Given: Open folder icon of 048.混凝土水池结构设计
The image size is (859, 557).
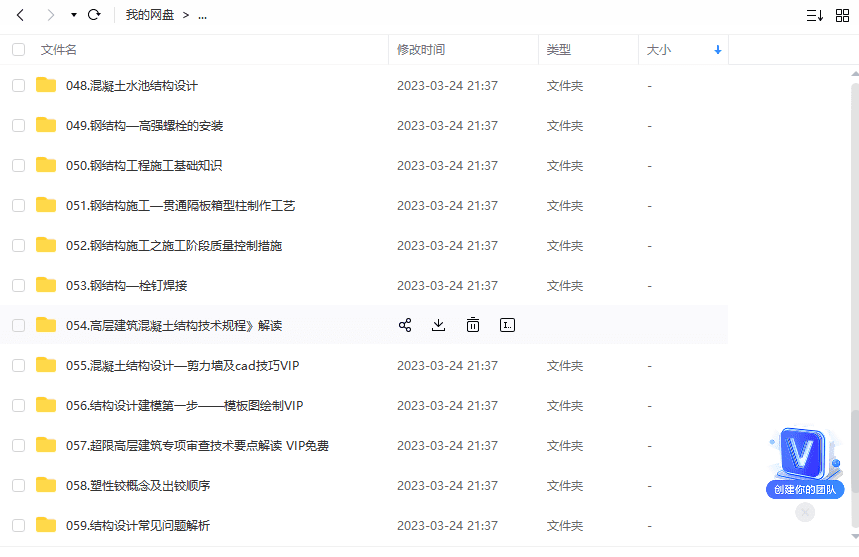Looking at the screenshot, I should pos(46,85).
